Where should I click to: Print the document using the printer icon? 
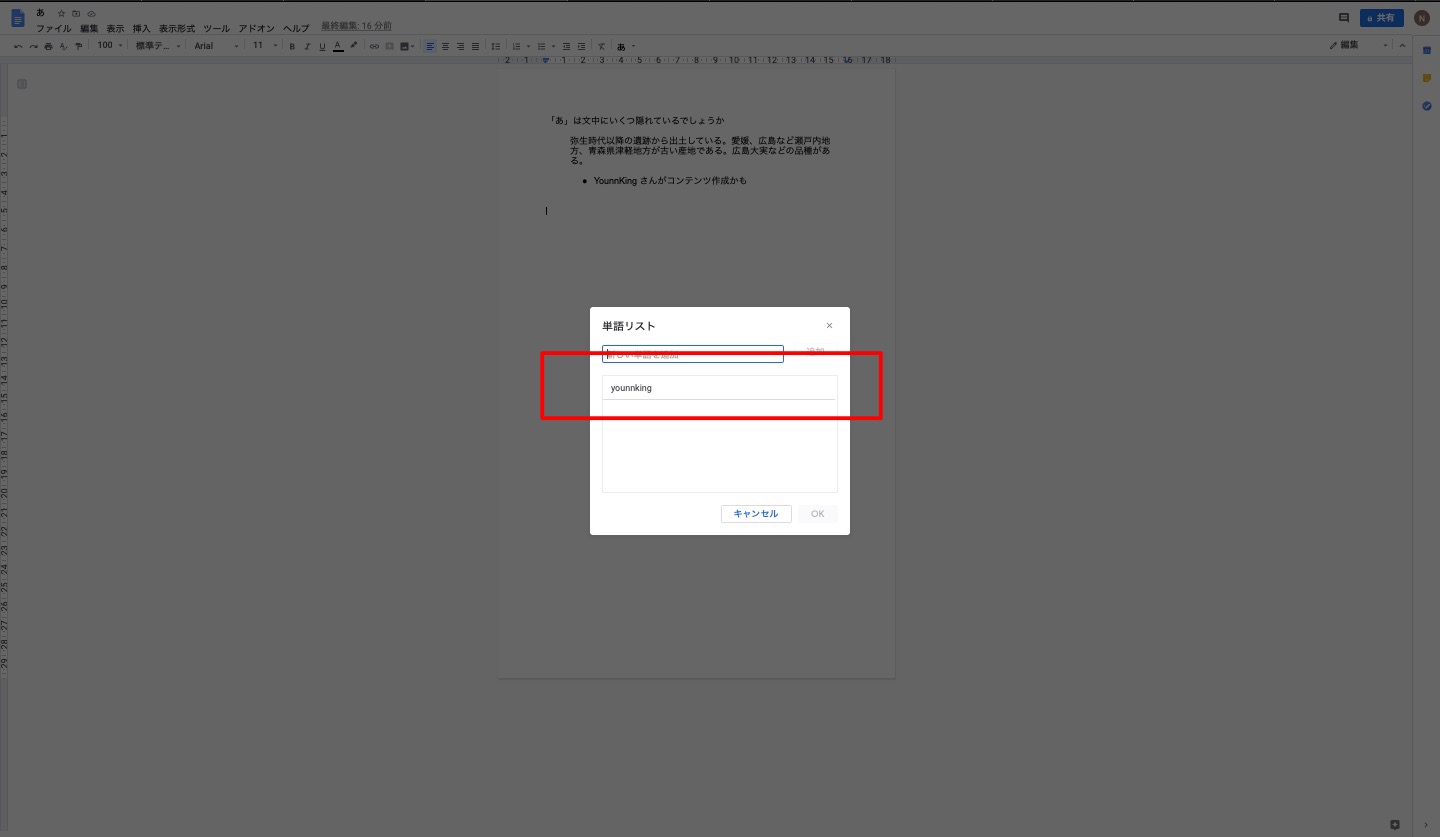[x=48, y=46]
